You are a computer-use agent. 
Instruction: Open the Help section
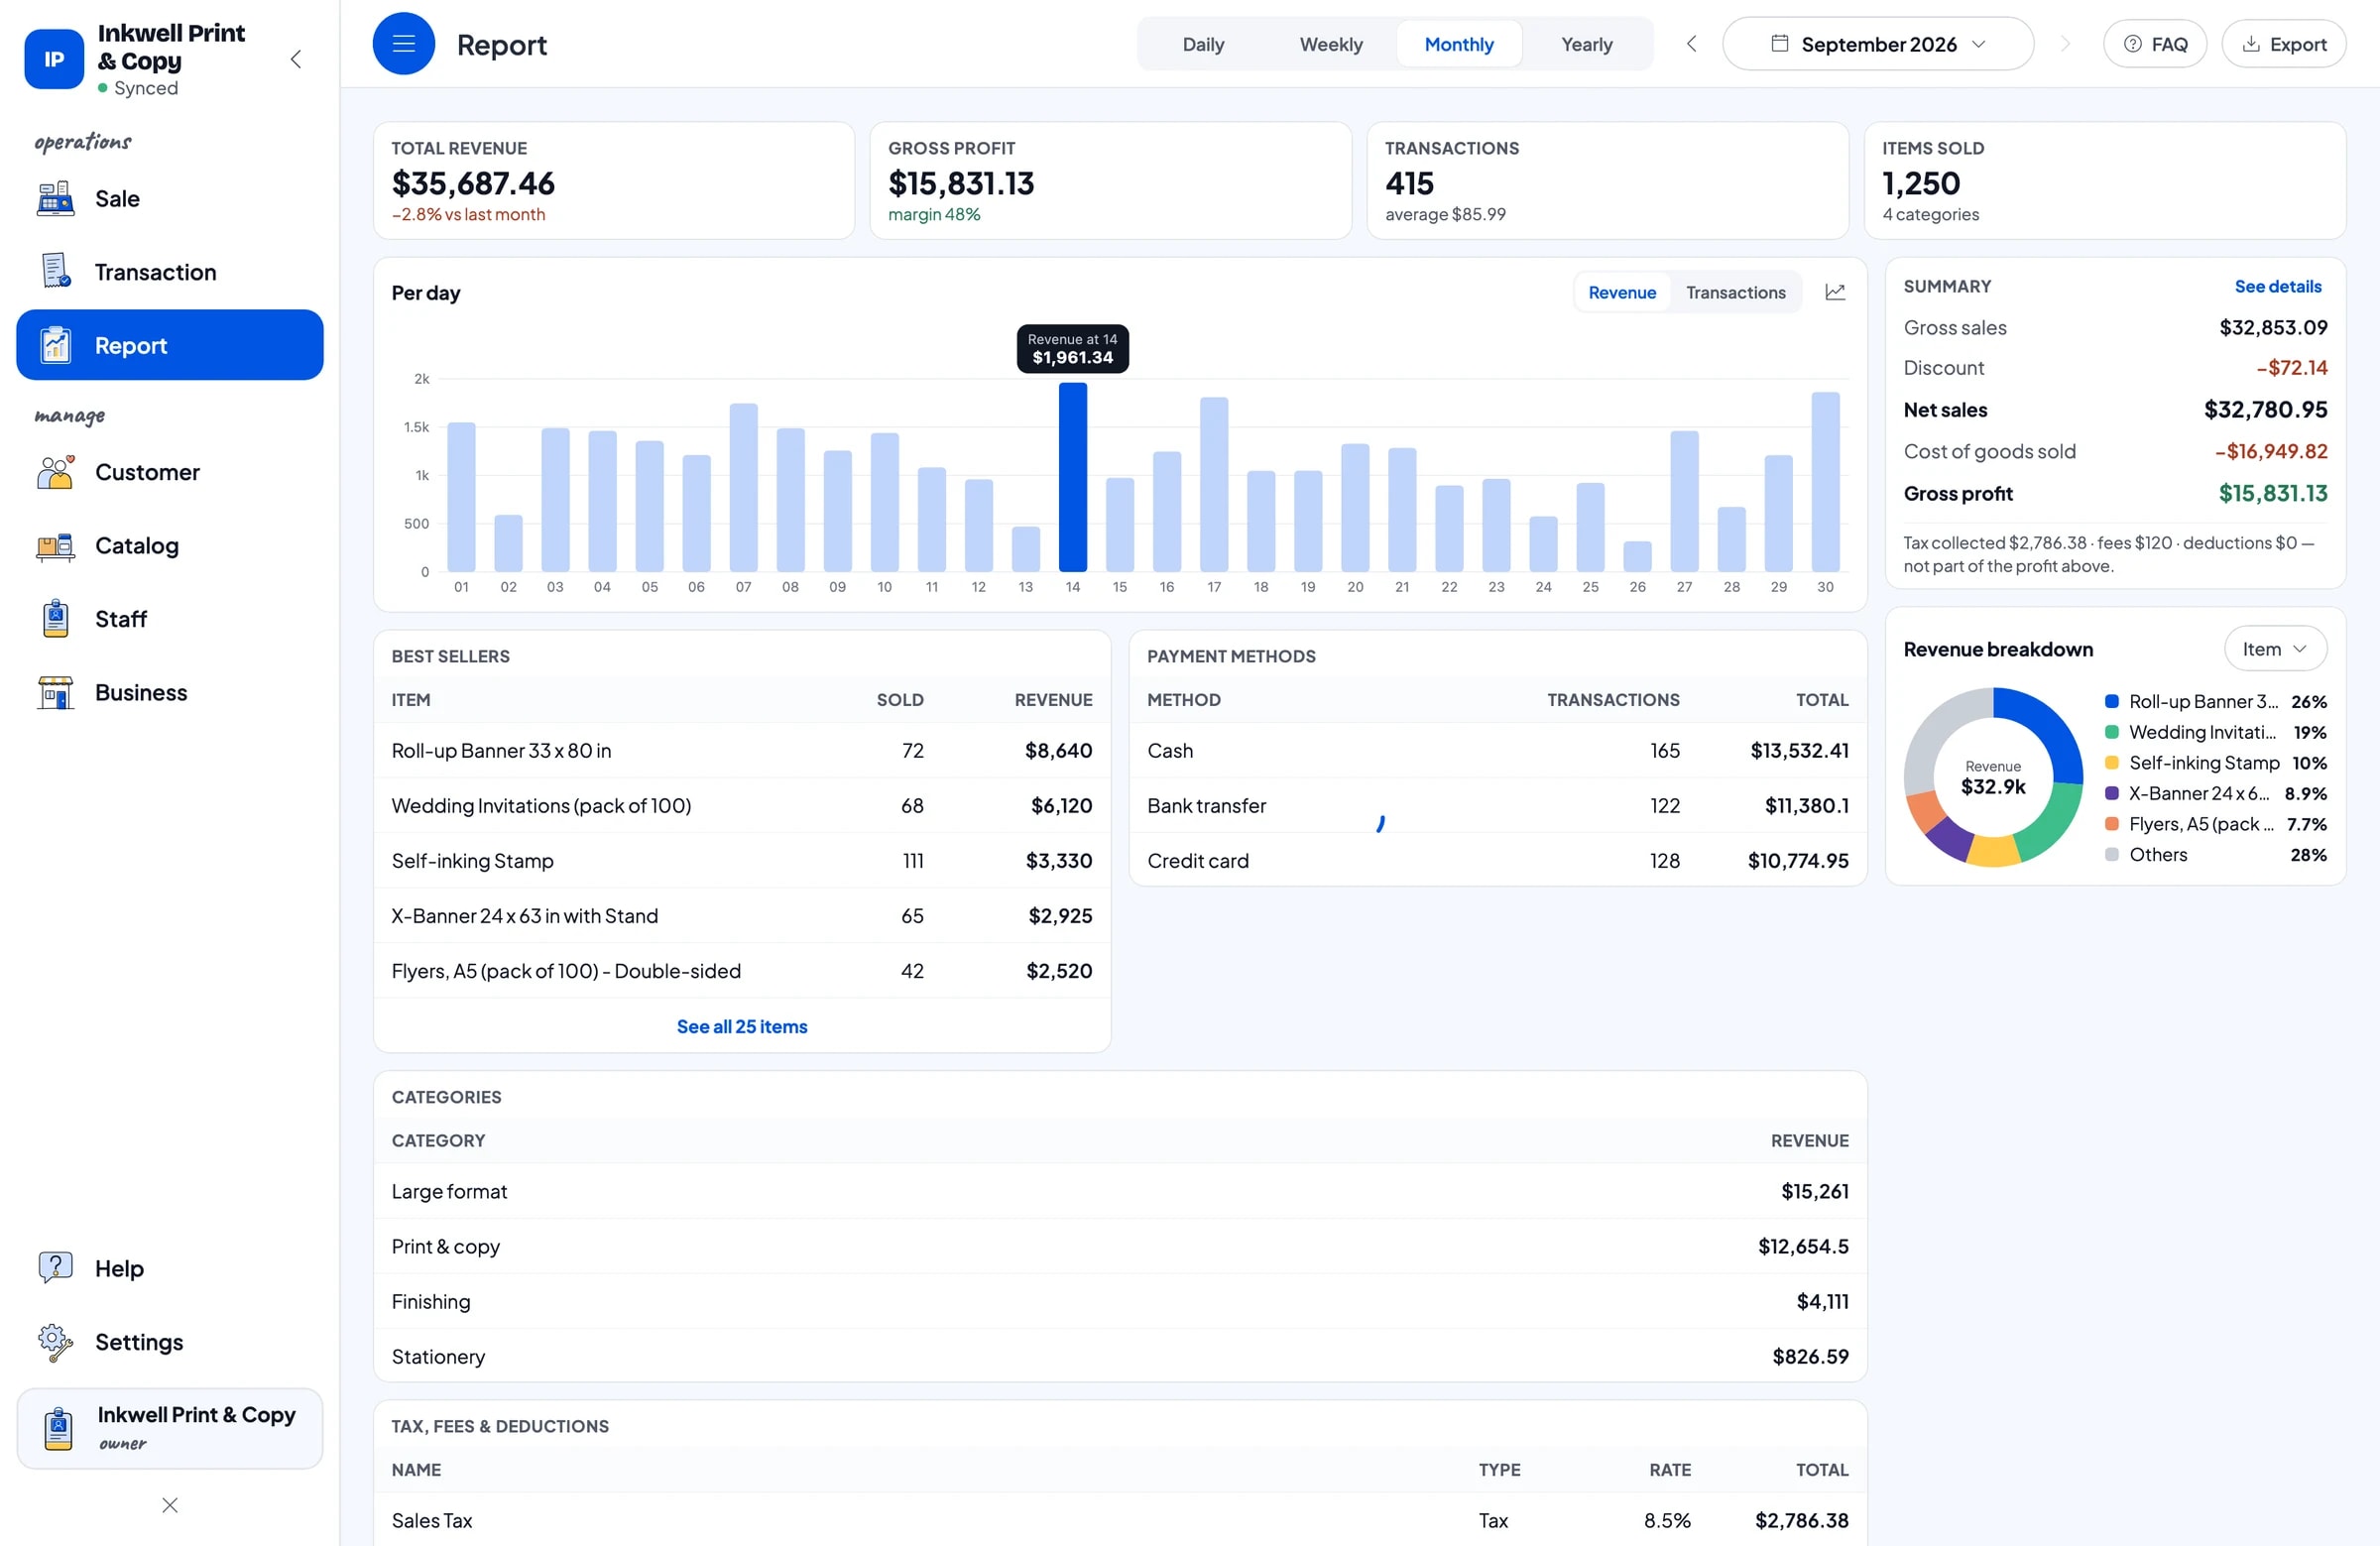click(170, 1268)
